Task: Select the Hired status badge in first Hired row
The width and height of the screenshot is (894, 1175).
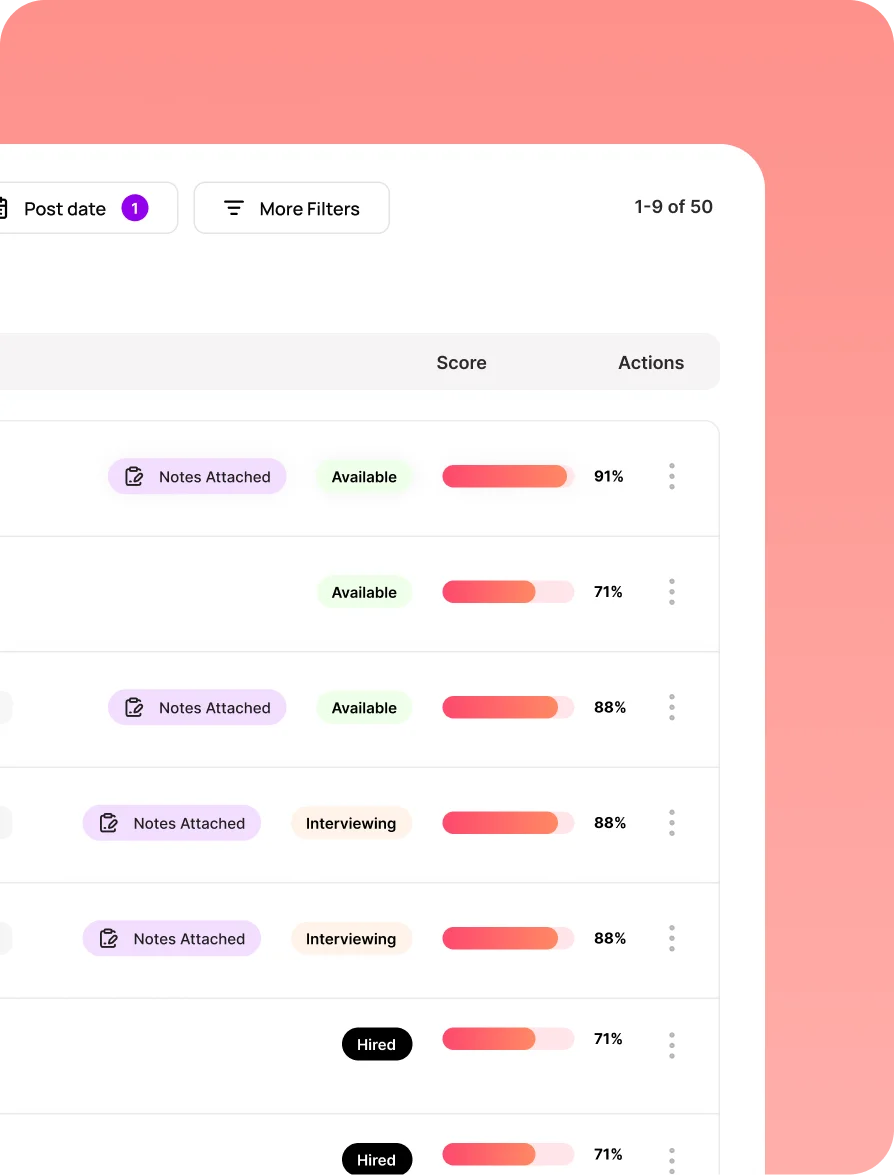Action: pos(376,1044)
